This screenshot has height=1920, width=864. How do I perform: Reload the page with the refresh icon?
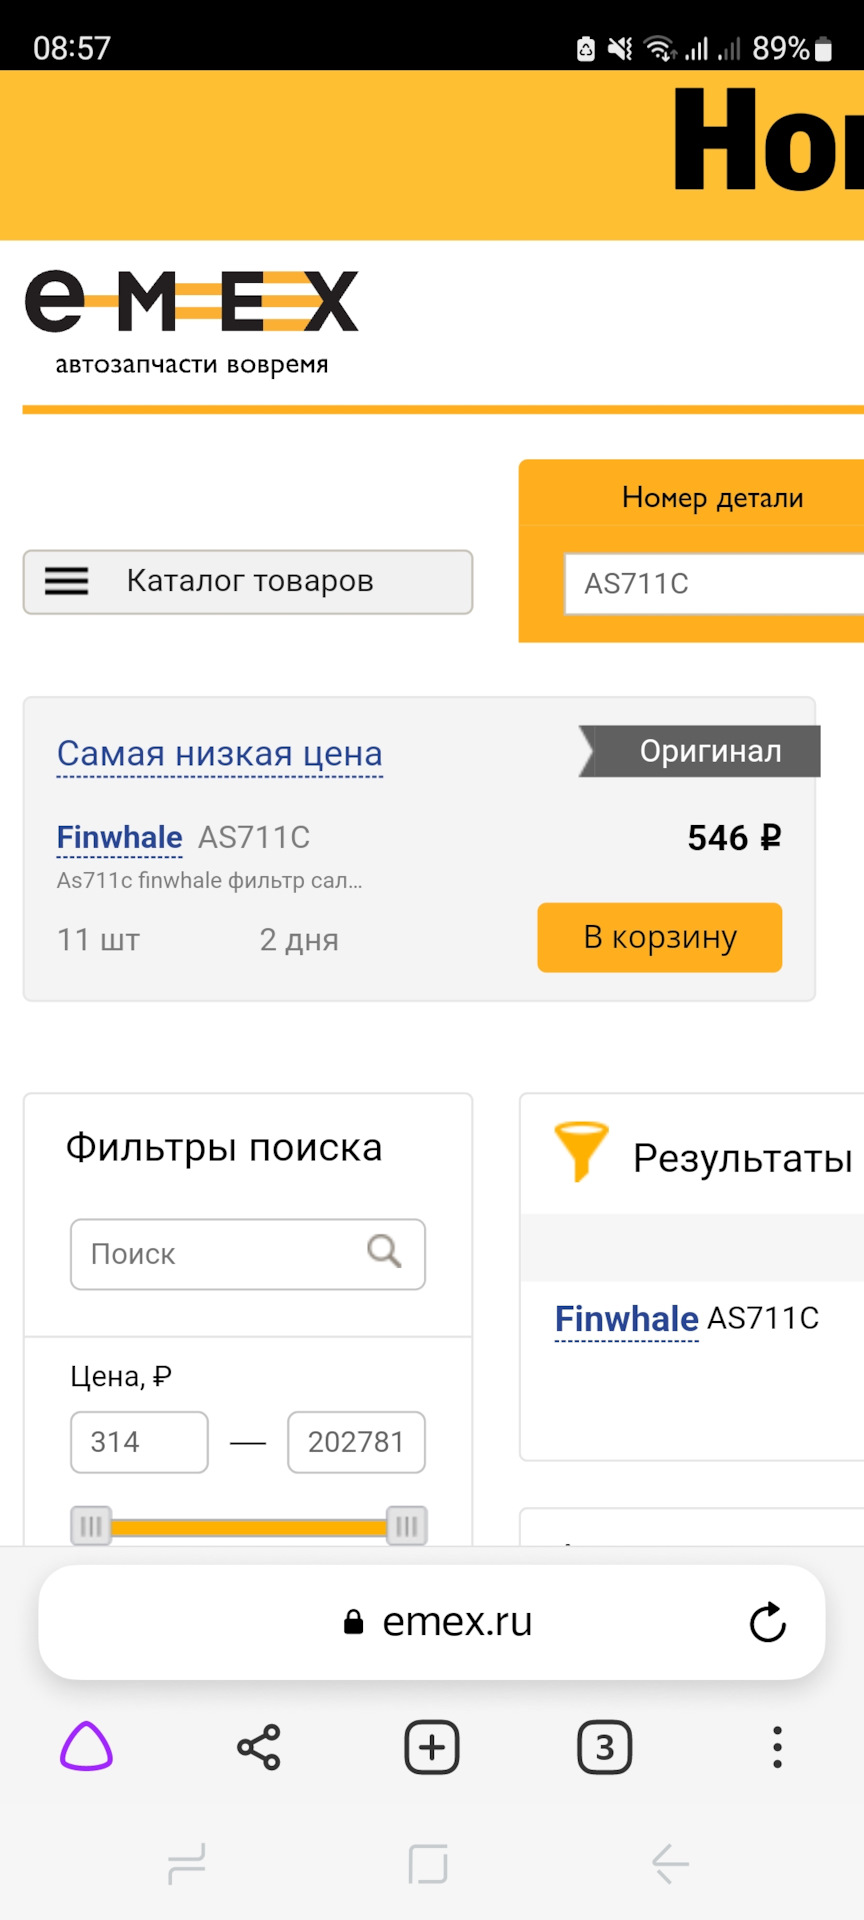(767, 1622)
